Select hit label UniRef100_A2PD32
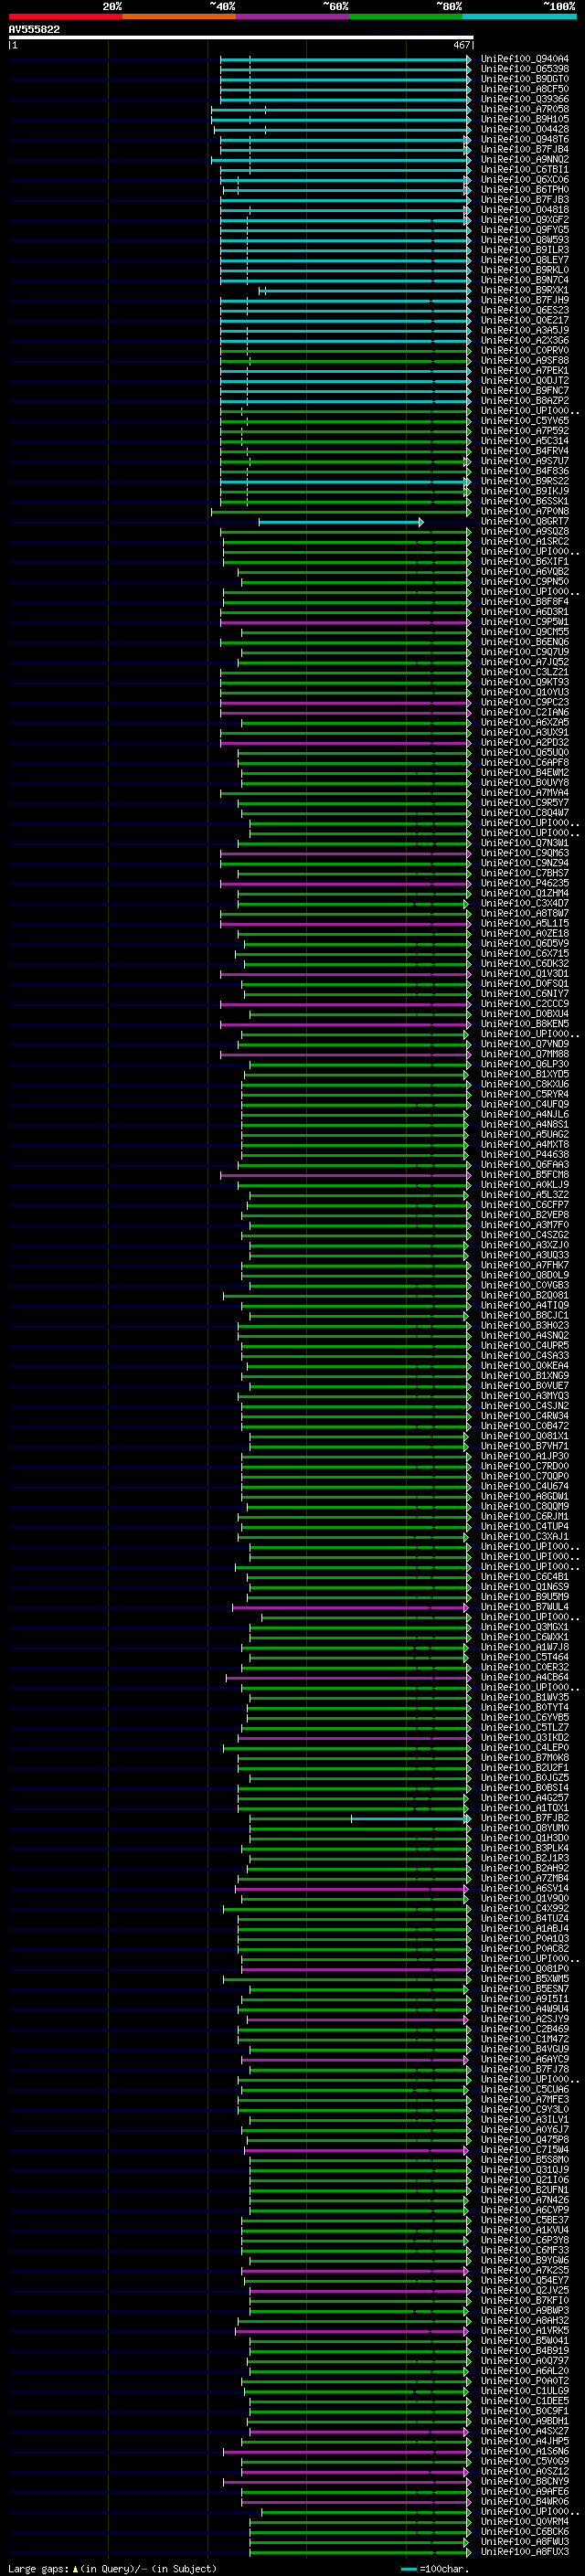This screenshot has height=2576, width=585. click(x=525, y=743)
